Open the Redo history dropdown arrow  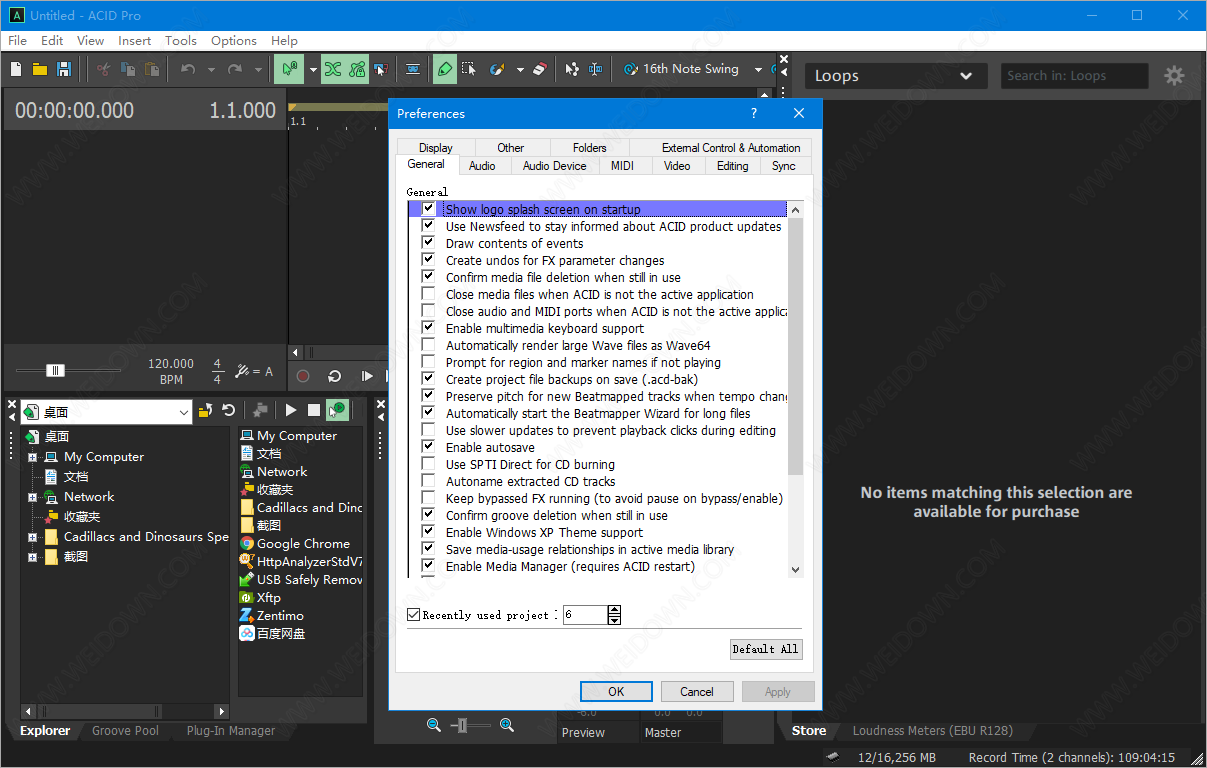(258, 69)
